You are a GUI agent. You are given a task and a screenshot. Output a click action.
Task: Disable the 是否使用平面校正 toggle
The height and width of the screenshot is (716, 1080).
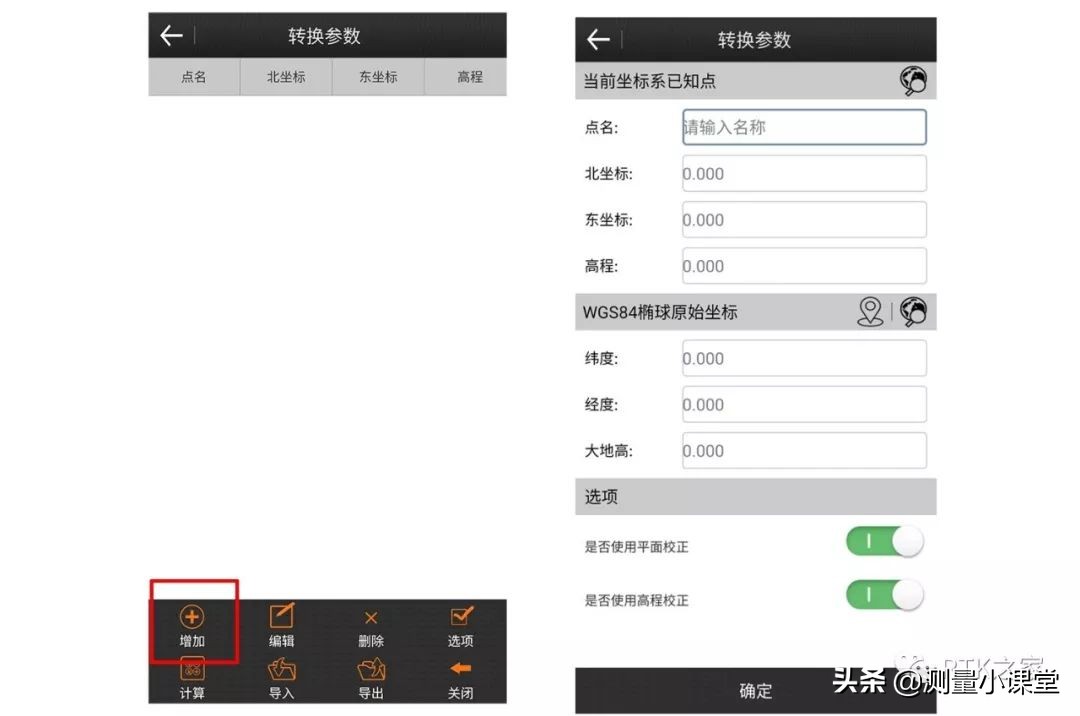pos(884,541)
